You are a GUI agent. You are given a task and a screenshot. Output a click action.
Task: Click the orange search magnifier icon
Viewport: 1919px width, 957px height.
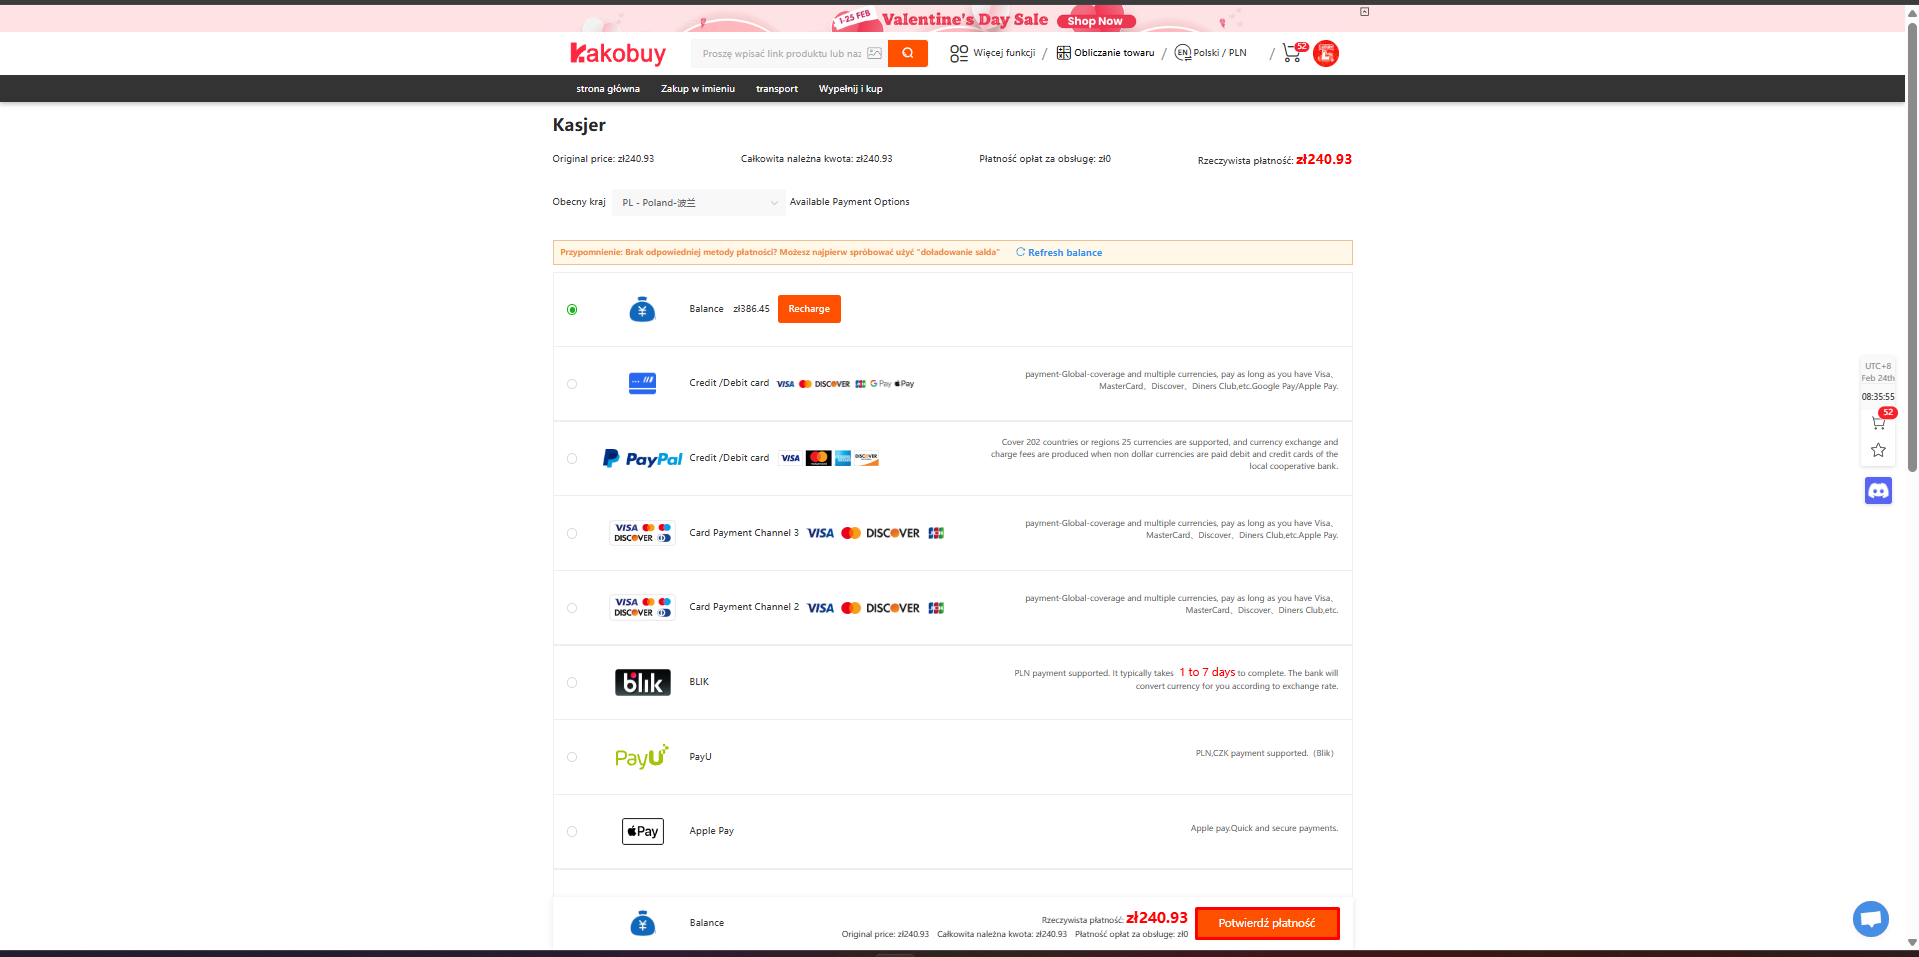coord(907,53)
